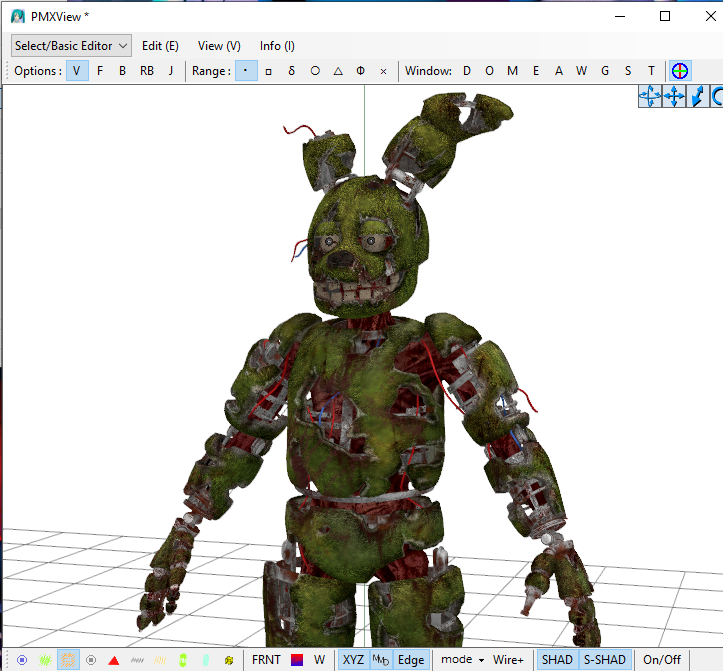Toggle the green hatched display icon
Viewport: 723px width, 671px height.
pyautogui.click(x=45, y=660)
